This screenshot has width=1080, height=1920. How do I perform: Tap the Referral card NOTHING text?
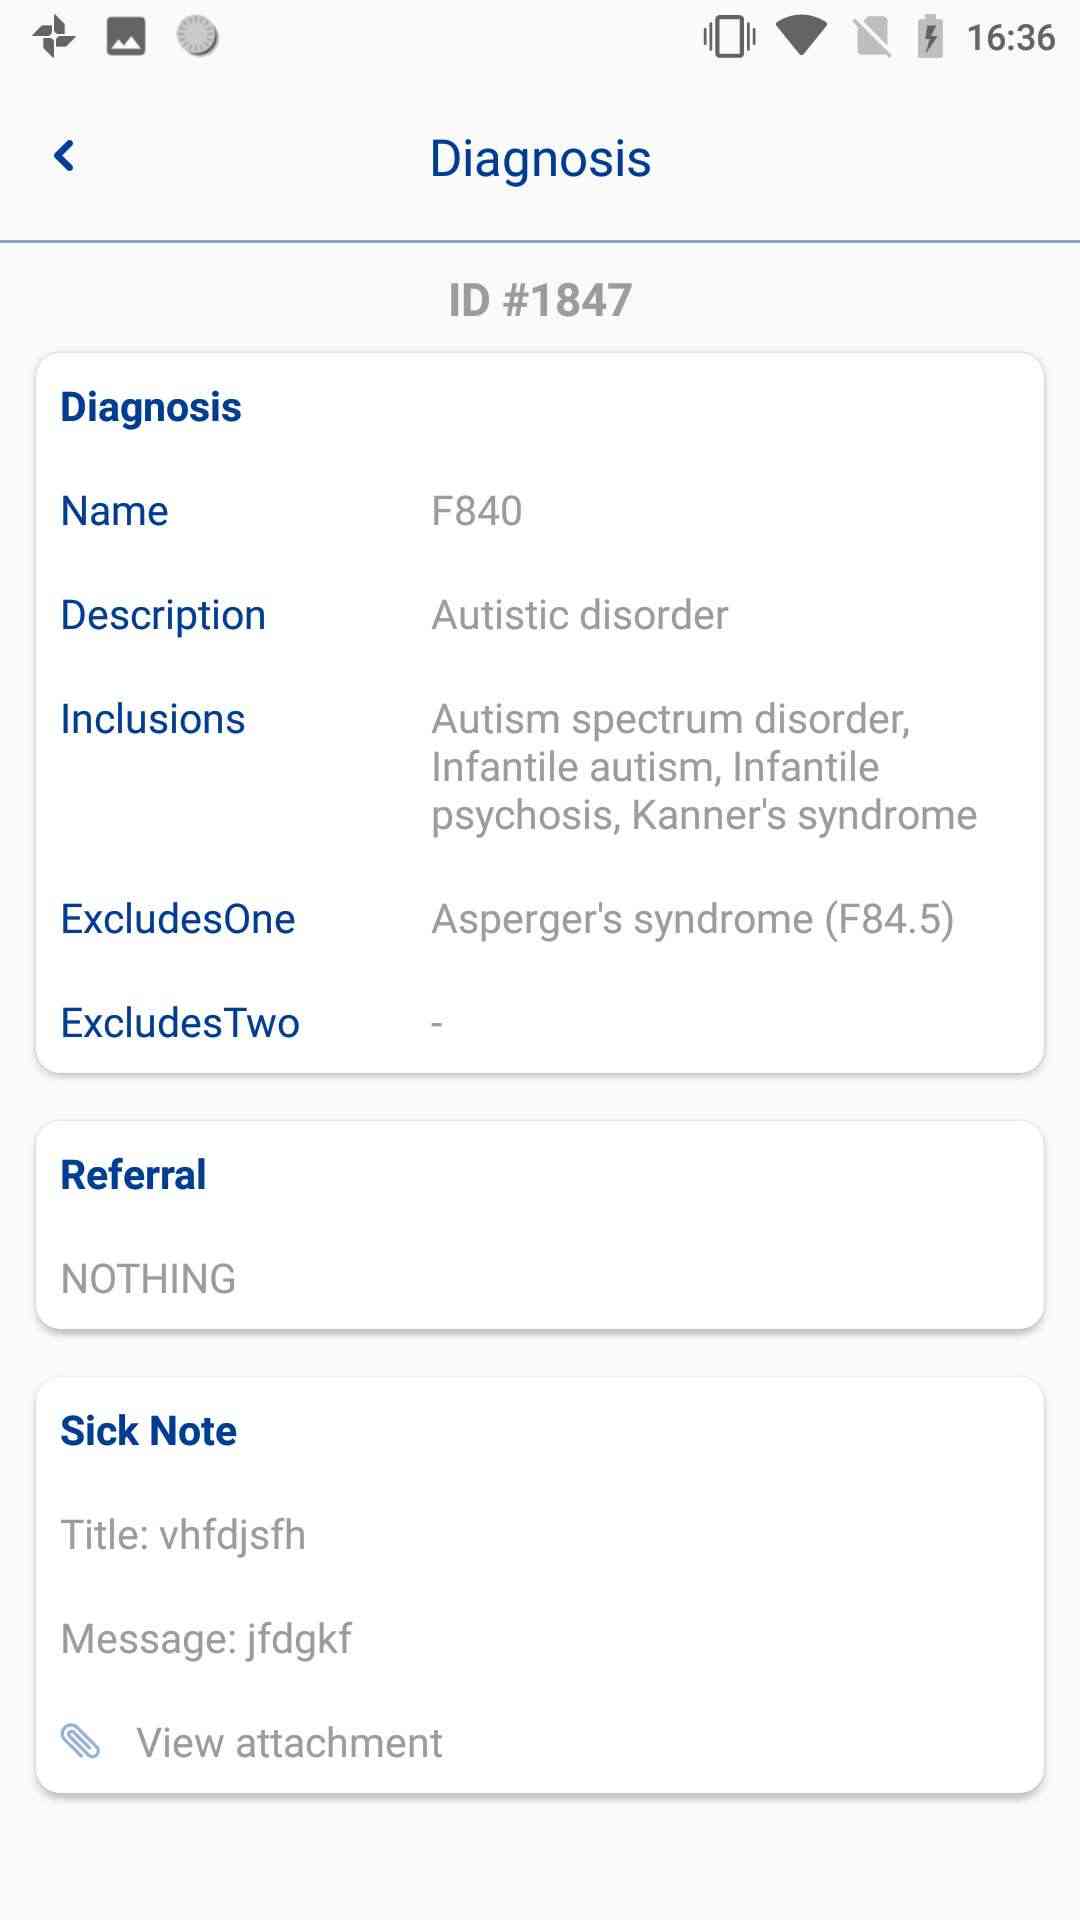point(149,1279)
